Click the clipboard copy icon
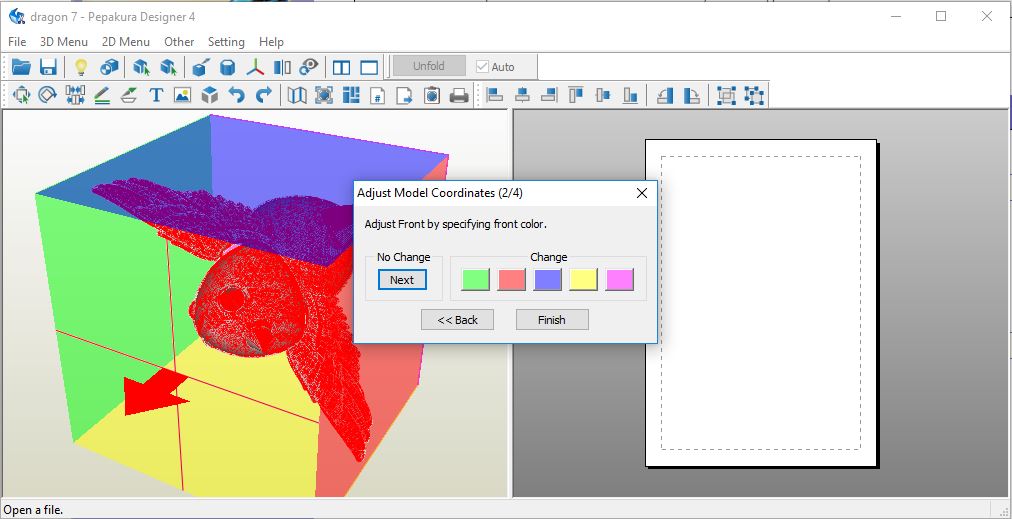 click(x=432, y=96)
